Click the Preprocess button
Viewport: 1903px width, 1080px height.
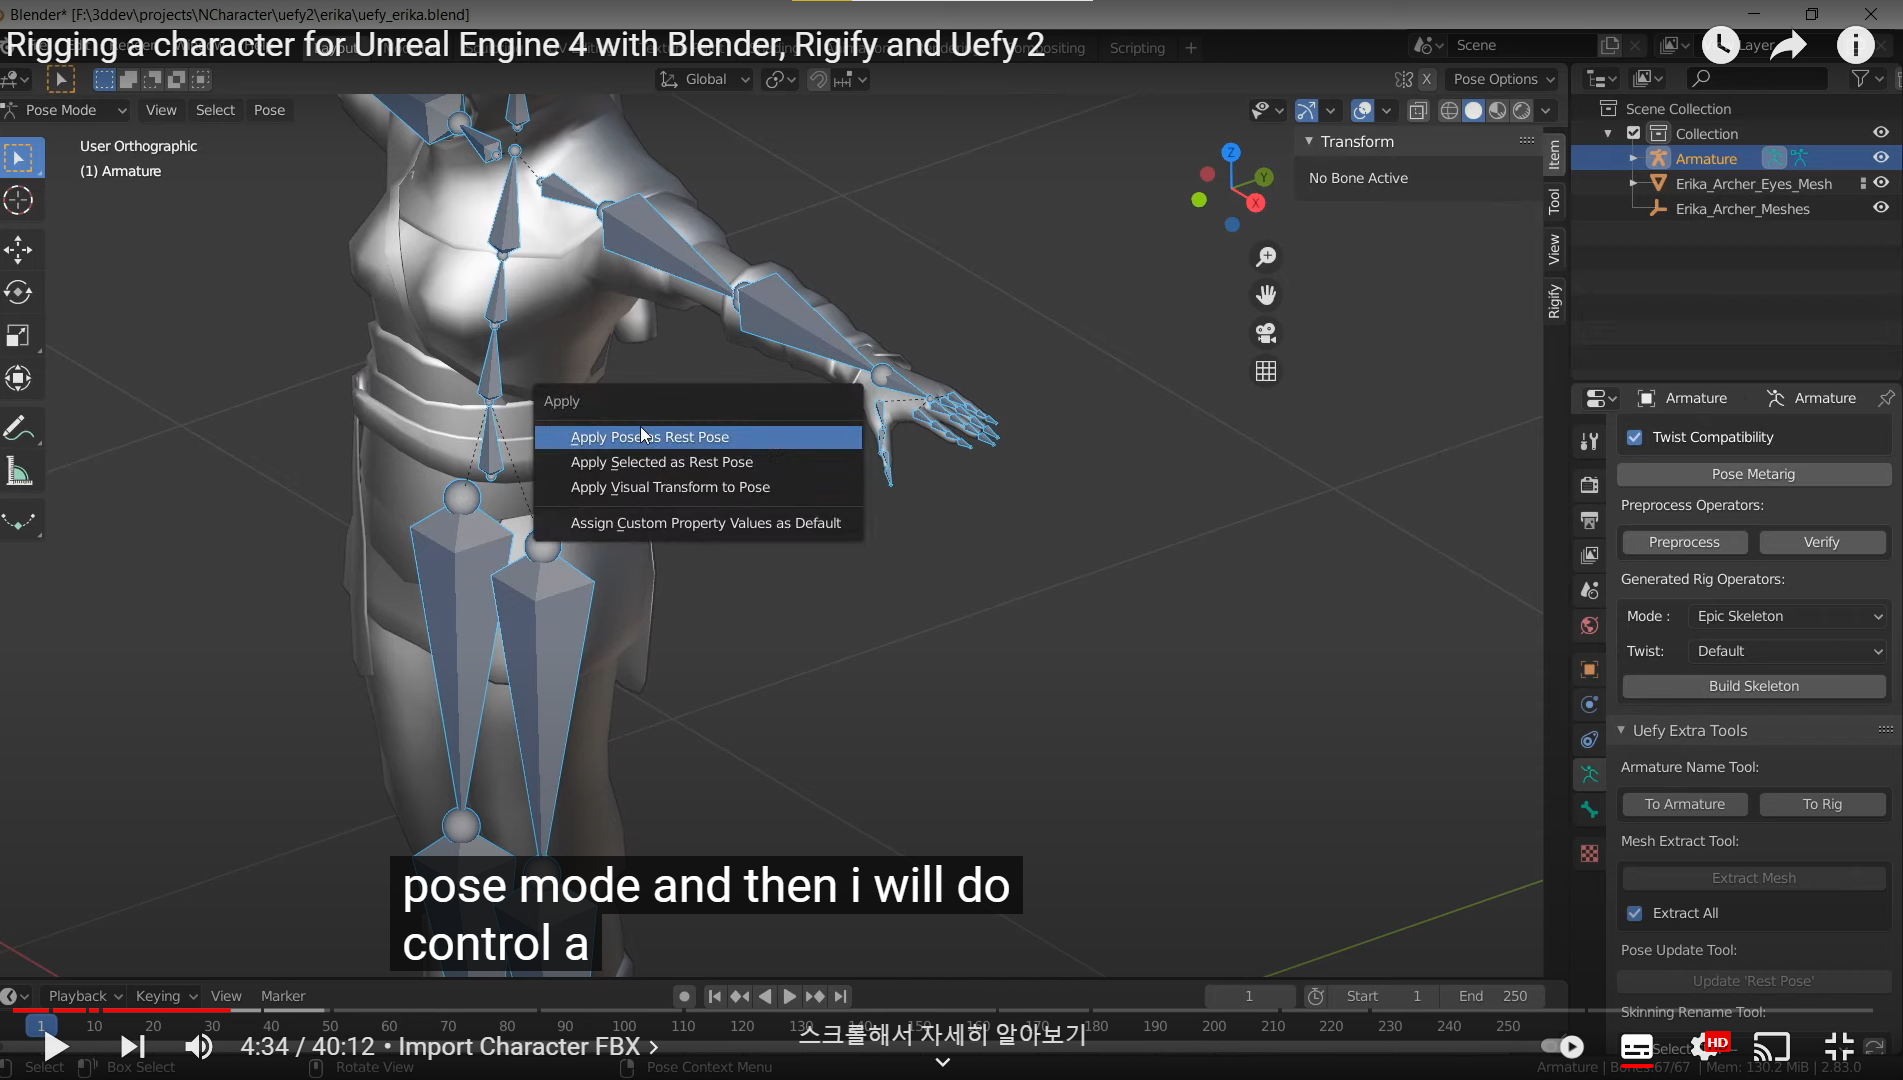1684,542
